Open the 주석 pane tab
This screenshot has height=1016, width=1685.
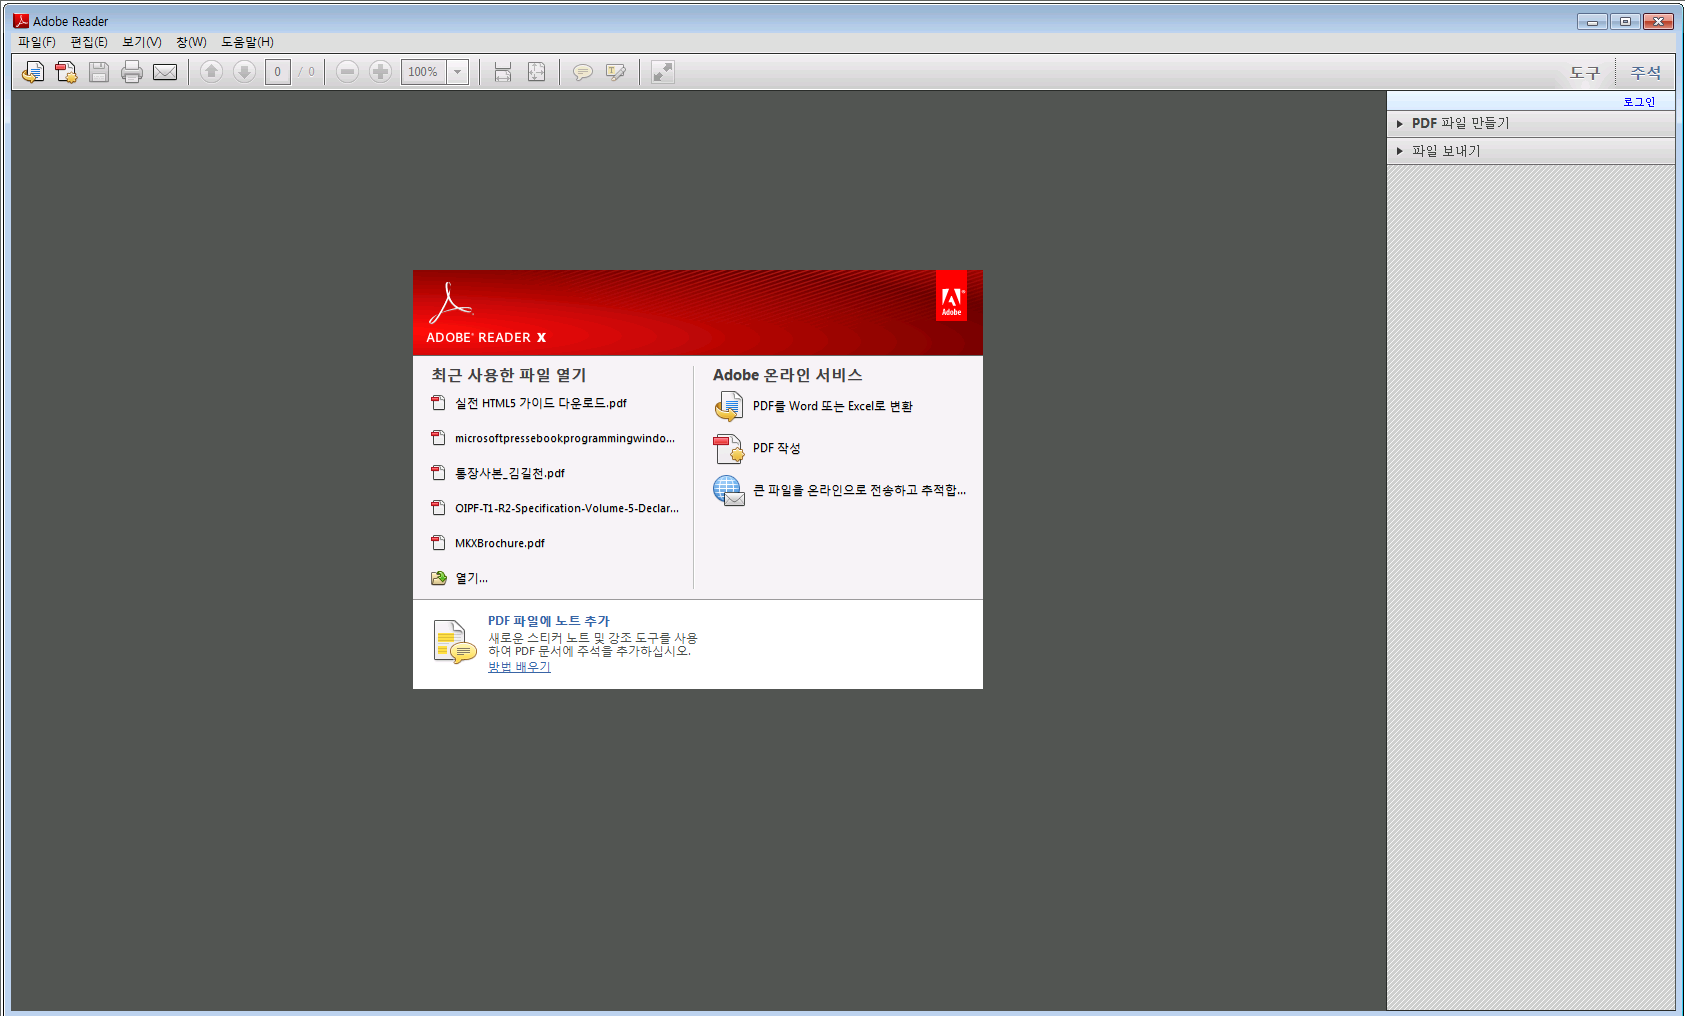1645,73
